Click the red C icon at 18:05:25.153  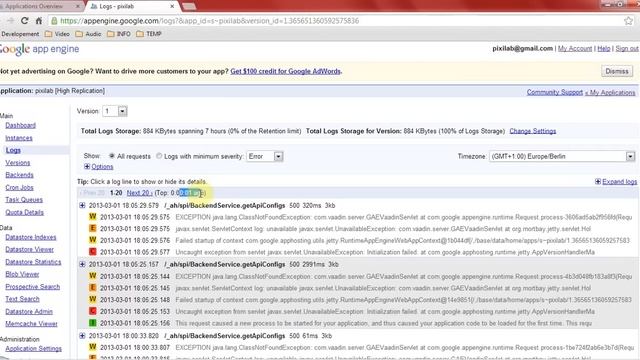93,311
